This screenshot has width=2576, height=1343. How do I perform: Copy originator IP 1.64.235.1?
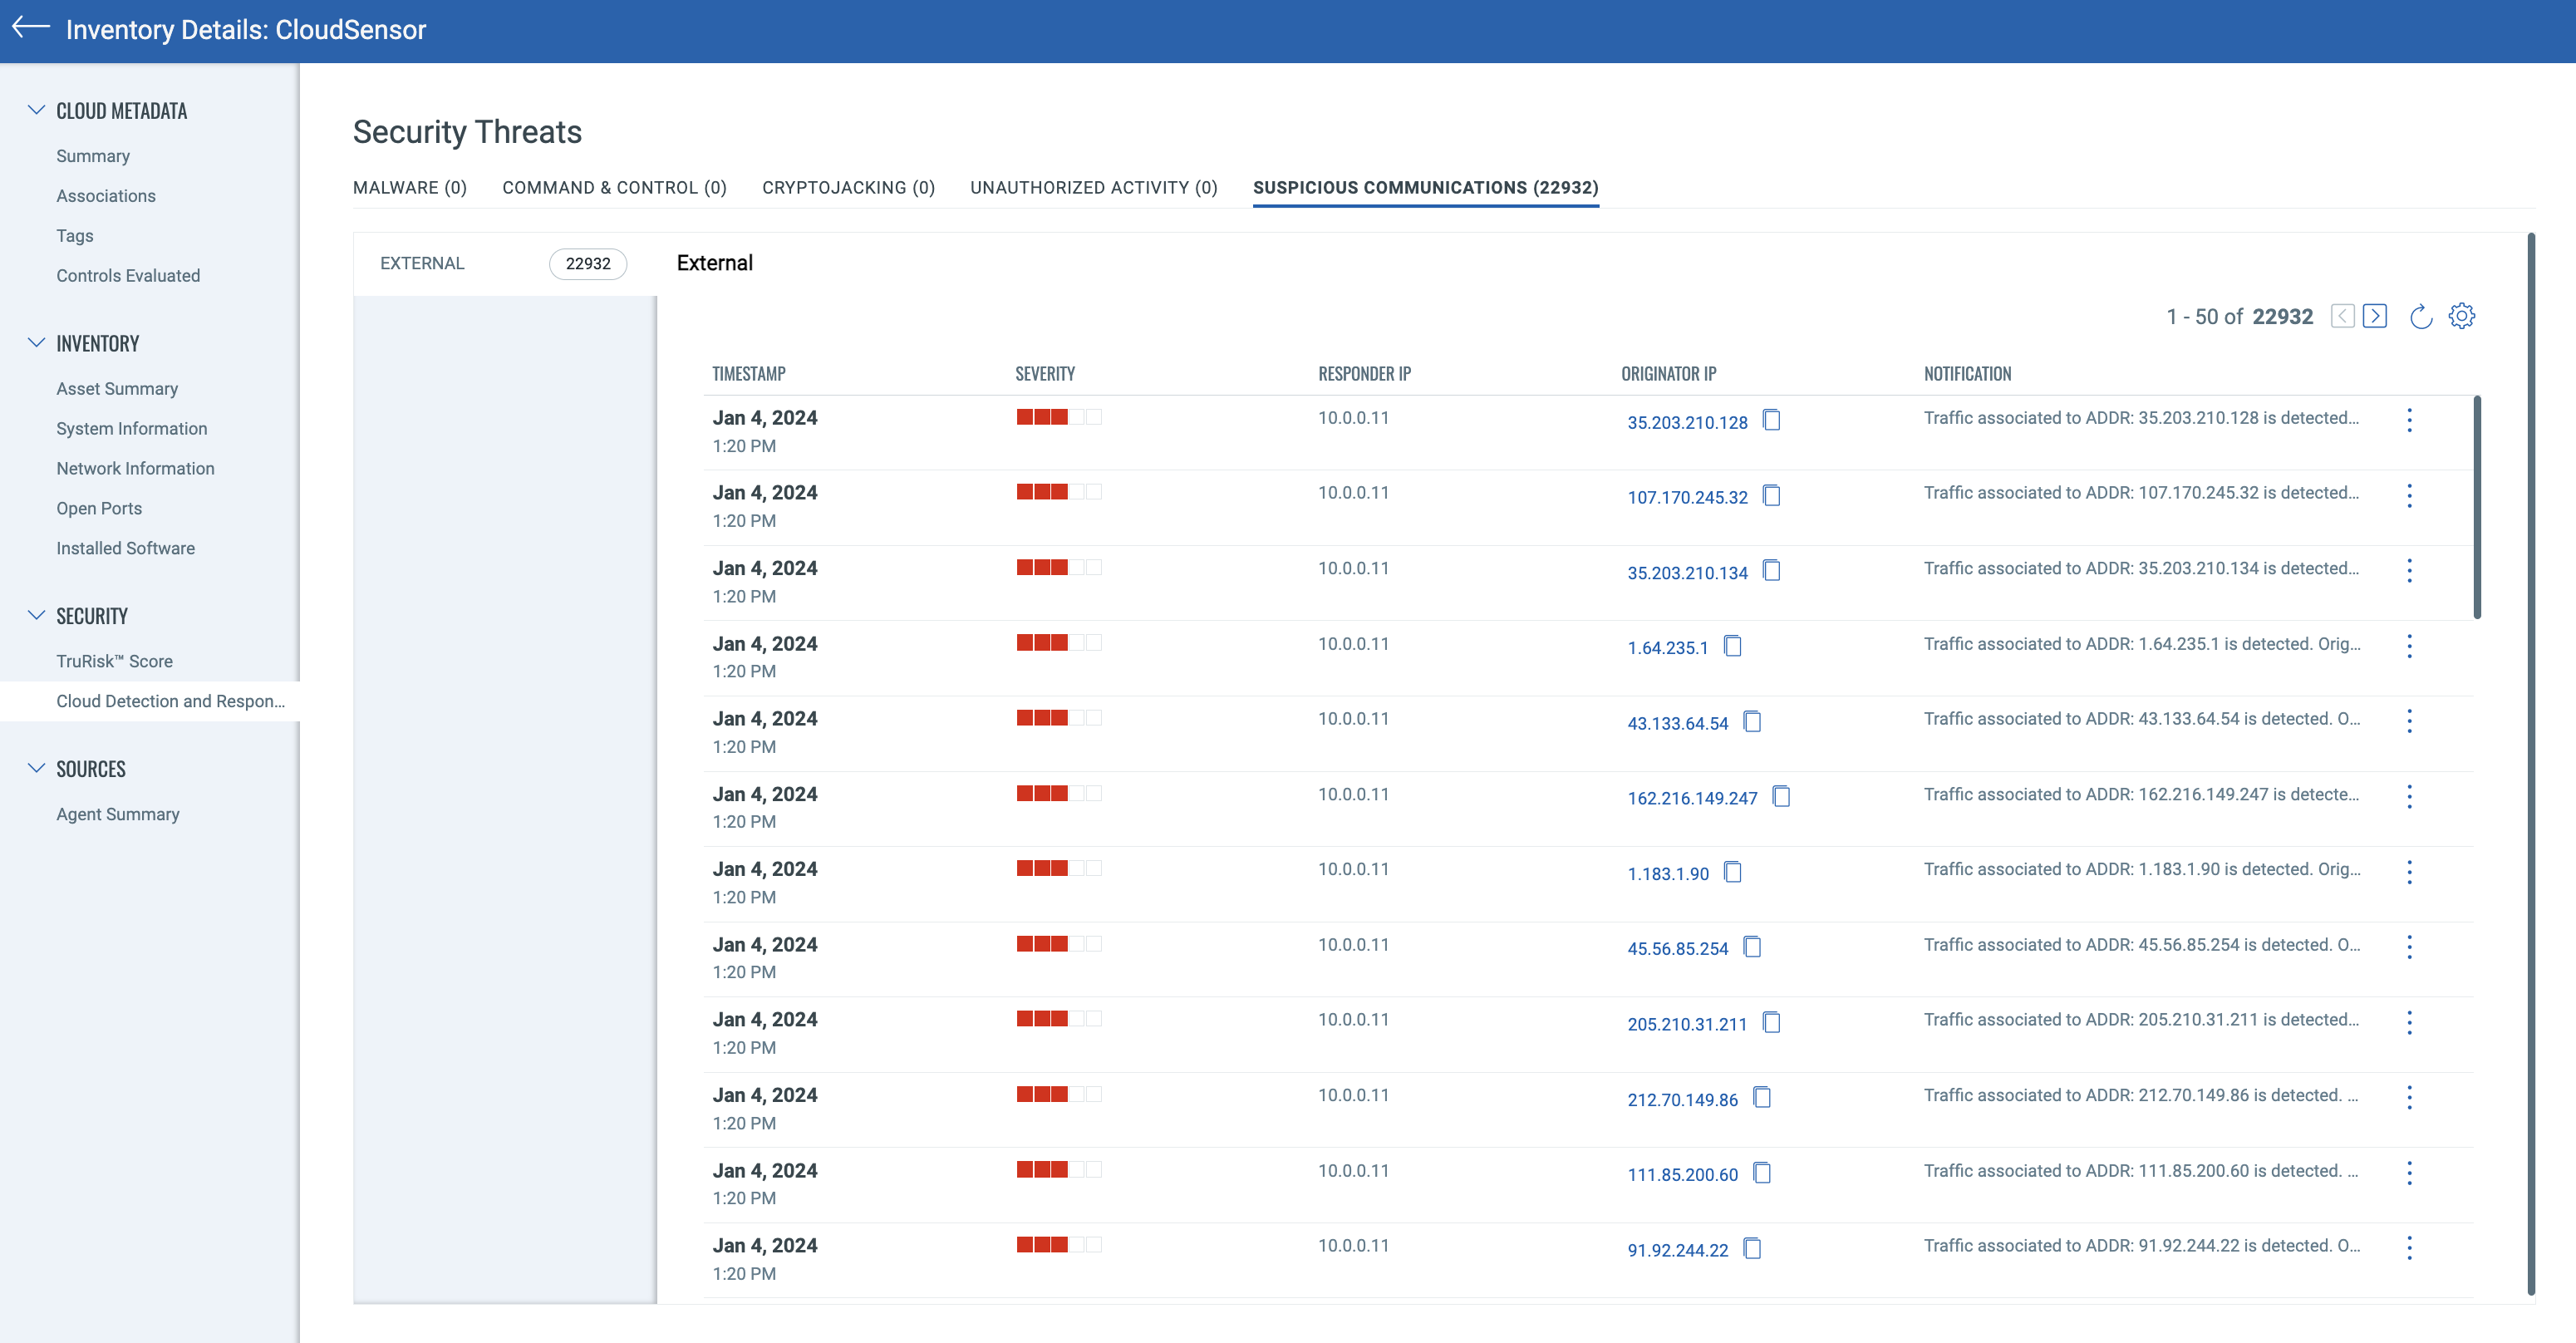(x=1733, y=646)
